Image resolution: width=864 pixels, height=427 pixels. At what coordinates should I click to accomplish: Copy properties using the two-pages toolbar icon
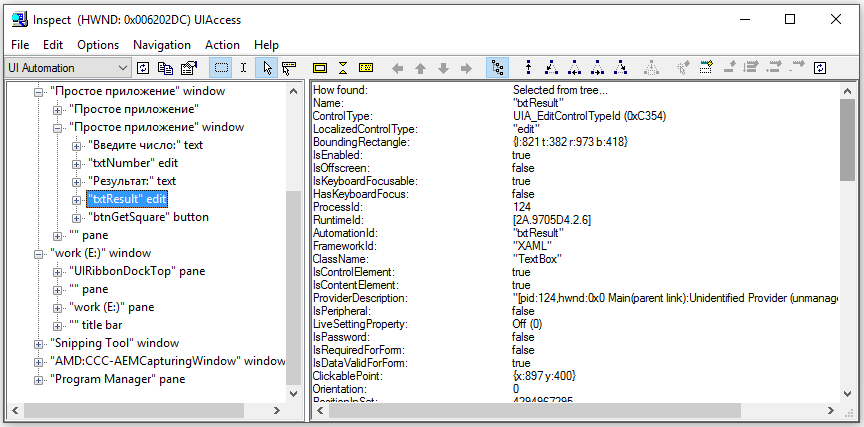coord(165,68)
